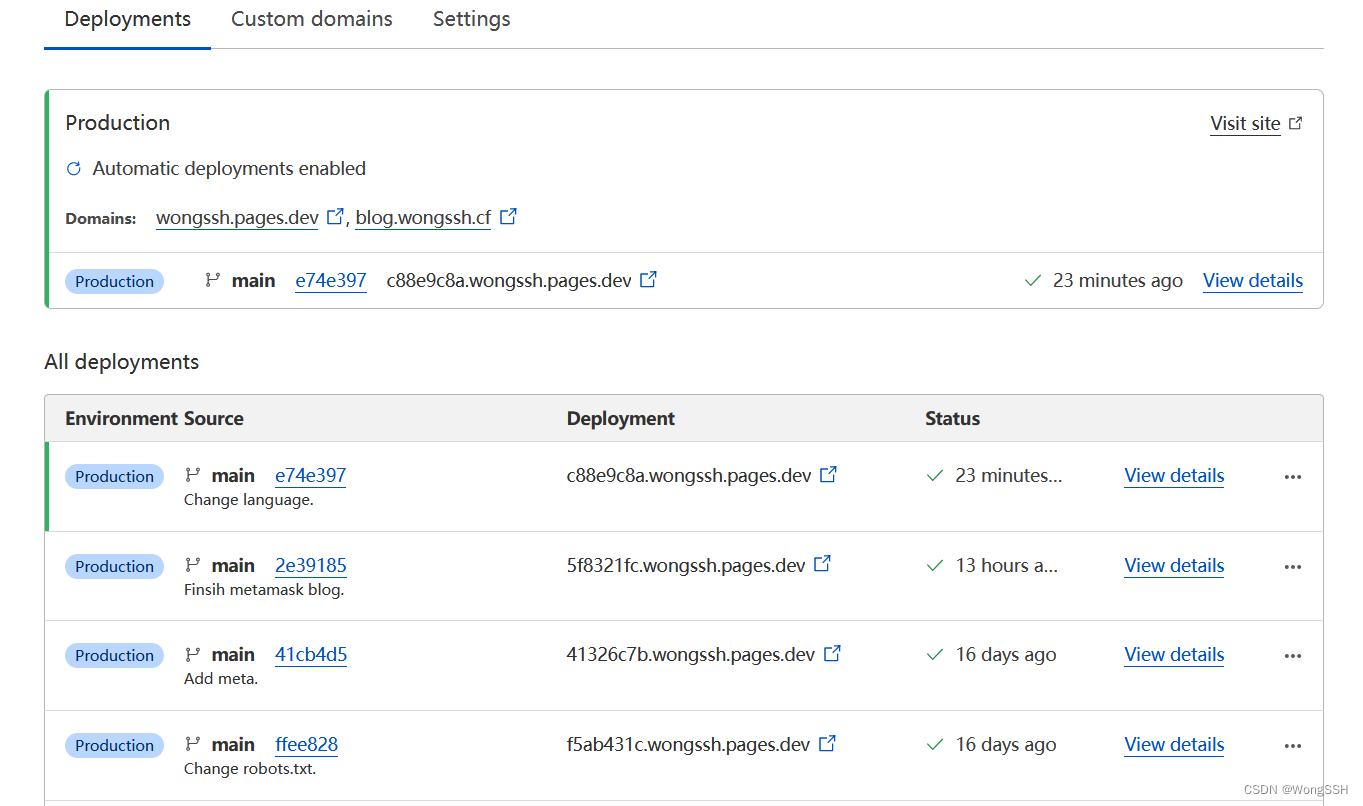Screen dimensions: 1363x806
Task: Follow the Visit site link
Action: 1245,123
